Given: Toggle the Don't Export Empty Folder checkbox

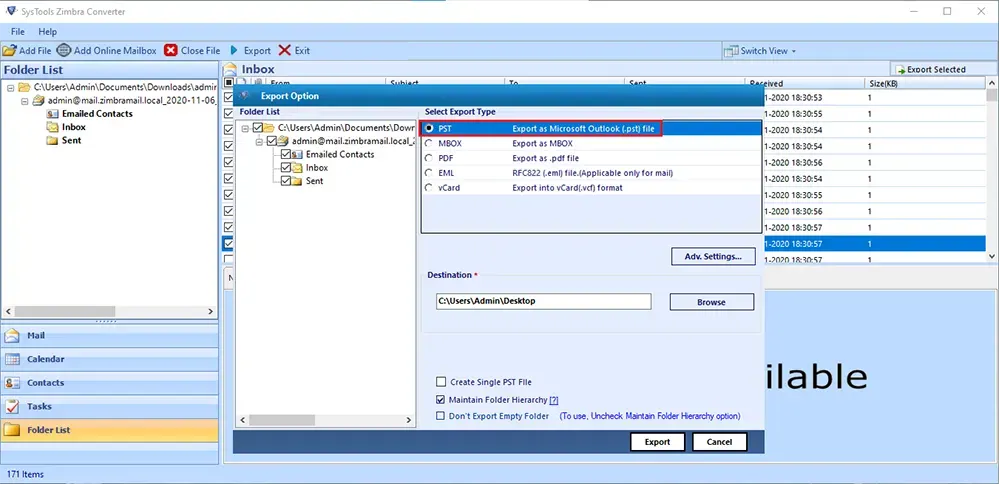Looking at the screenshot, I should [x=440, y=416].
